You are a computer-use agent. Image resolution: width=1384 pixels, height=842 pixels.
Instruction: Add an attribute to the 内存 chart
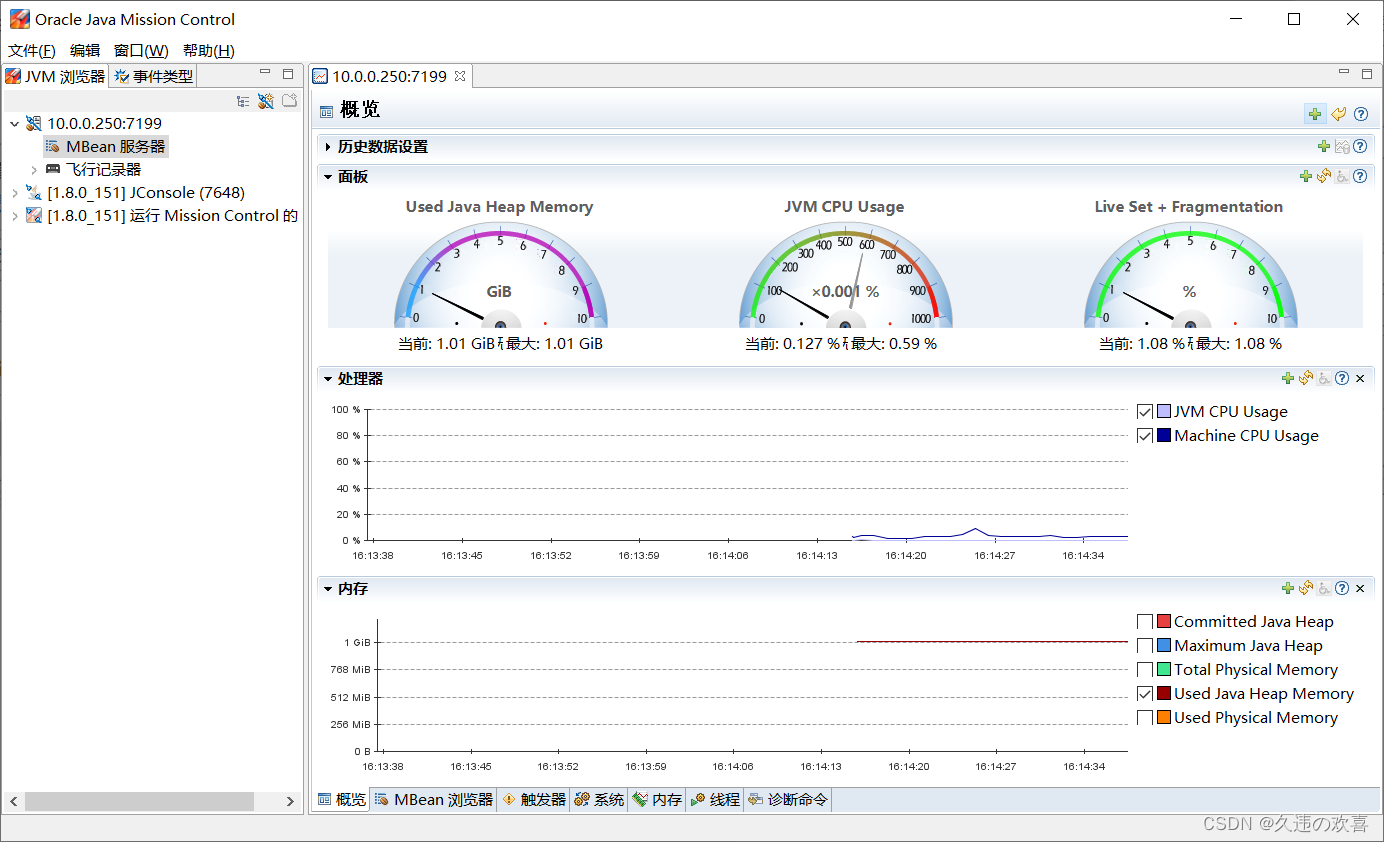[1288, 588]
